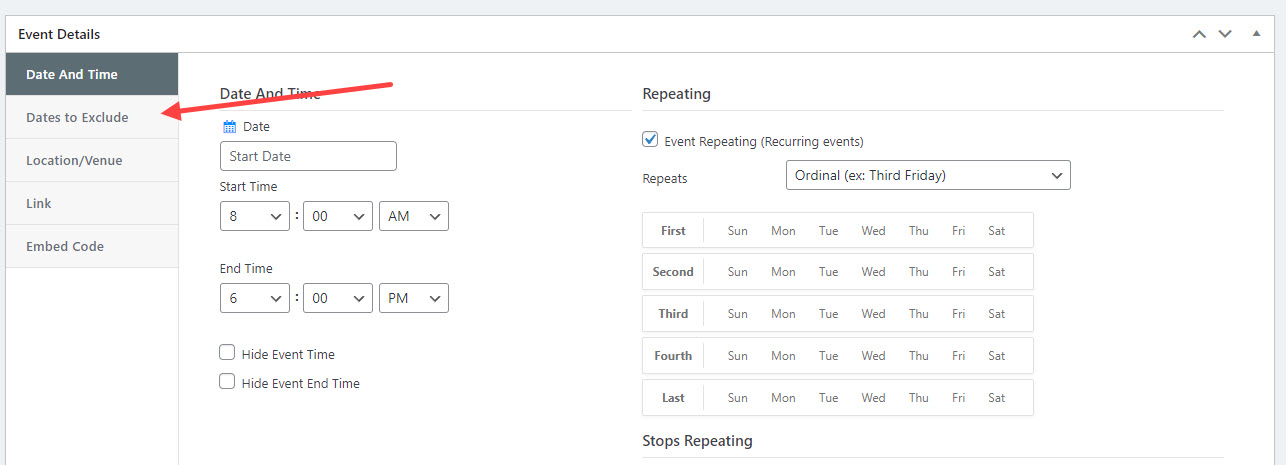Viewport: 1286px width, 465px height.
Task: Select Sat in the Last row
Action: click(x=996, y=398)
